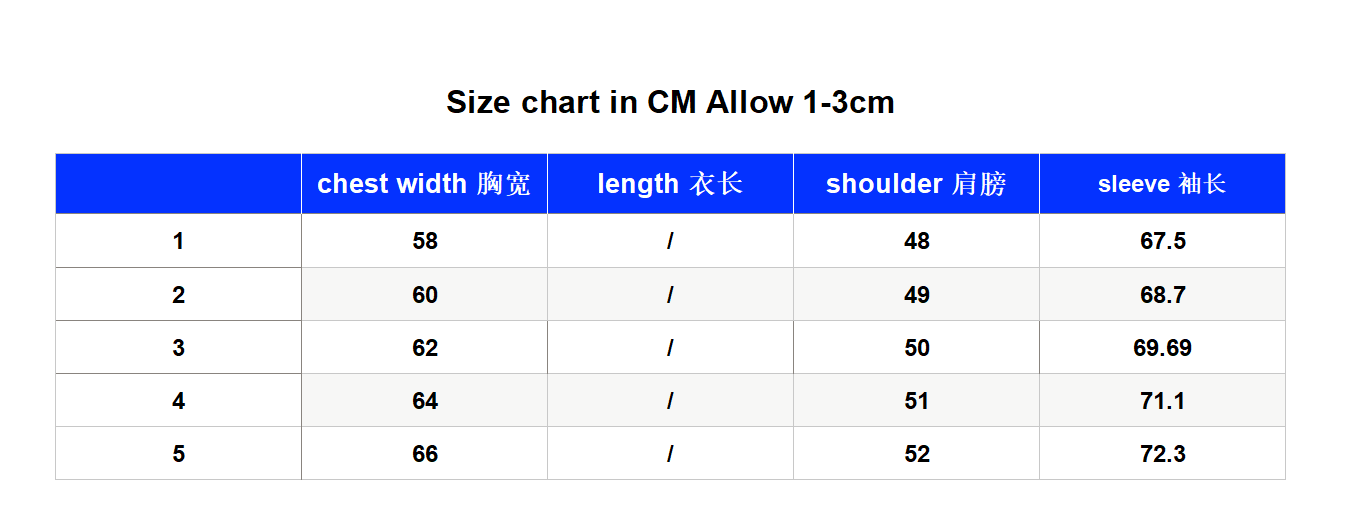Click size row label 3

(178, 348)
